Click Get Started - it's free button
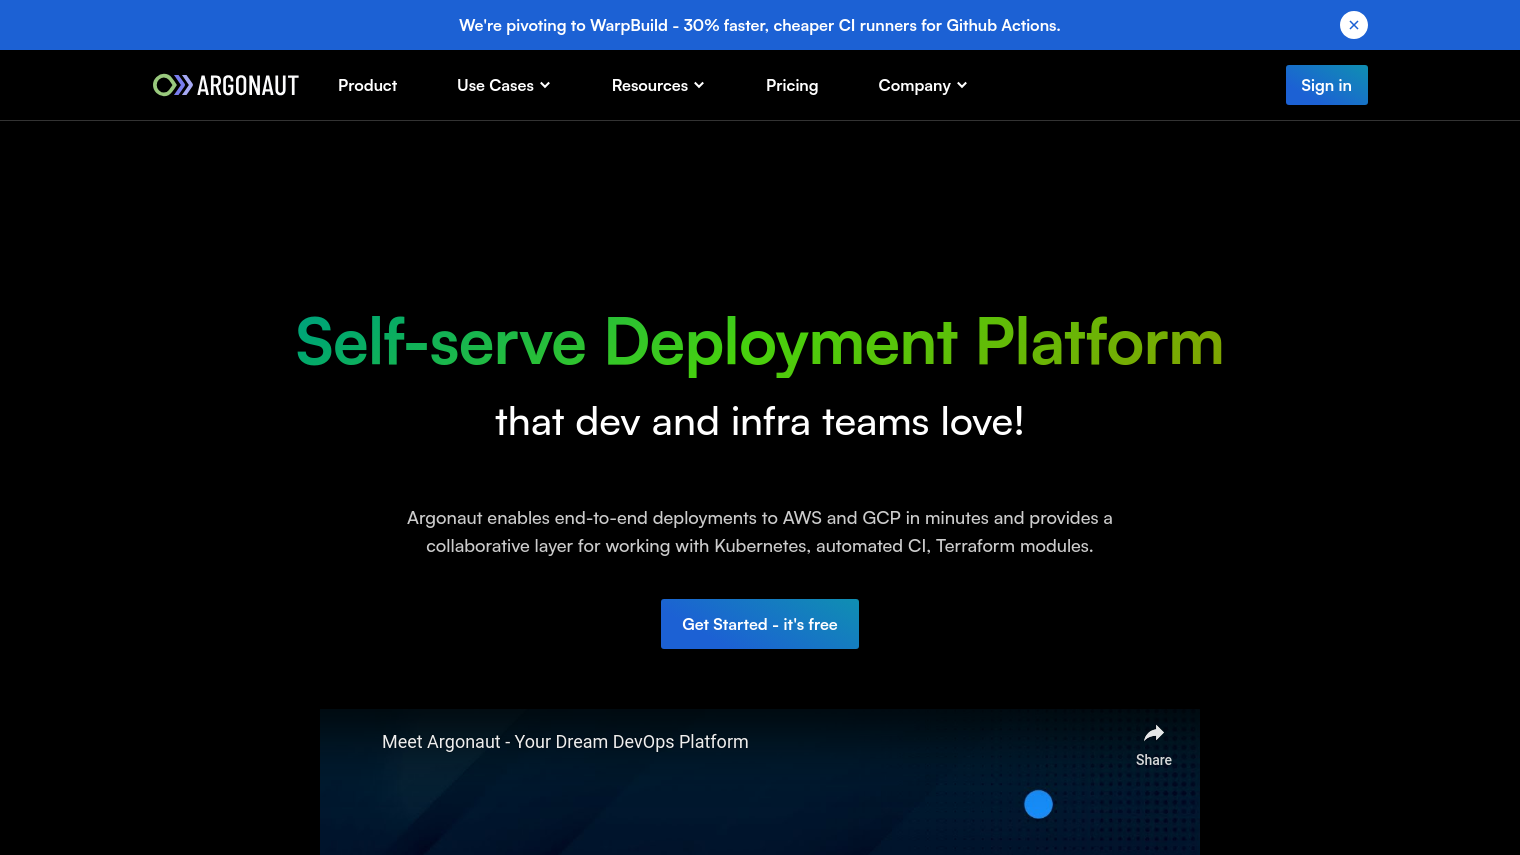The height and width of the screenshot is (855, 1520). tap(760, 624)
